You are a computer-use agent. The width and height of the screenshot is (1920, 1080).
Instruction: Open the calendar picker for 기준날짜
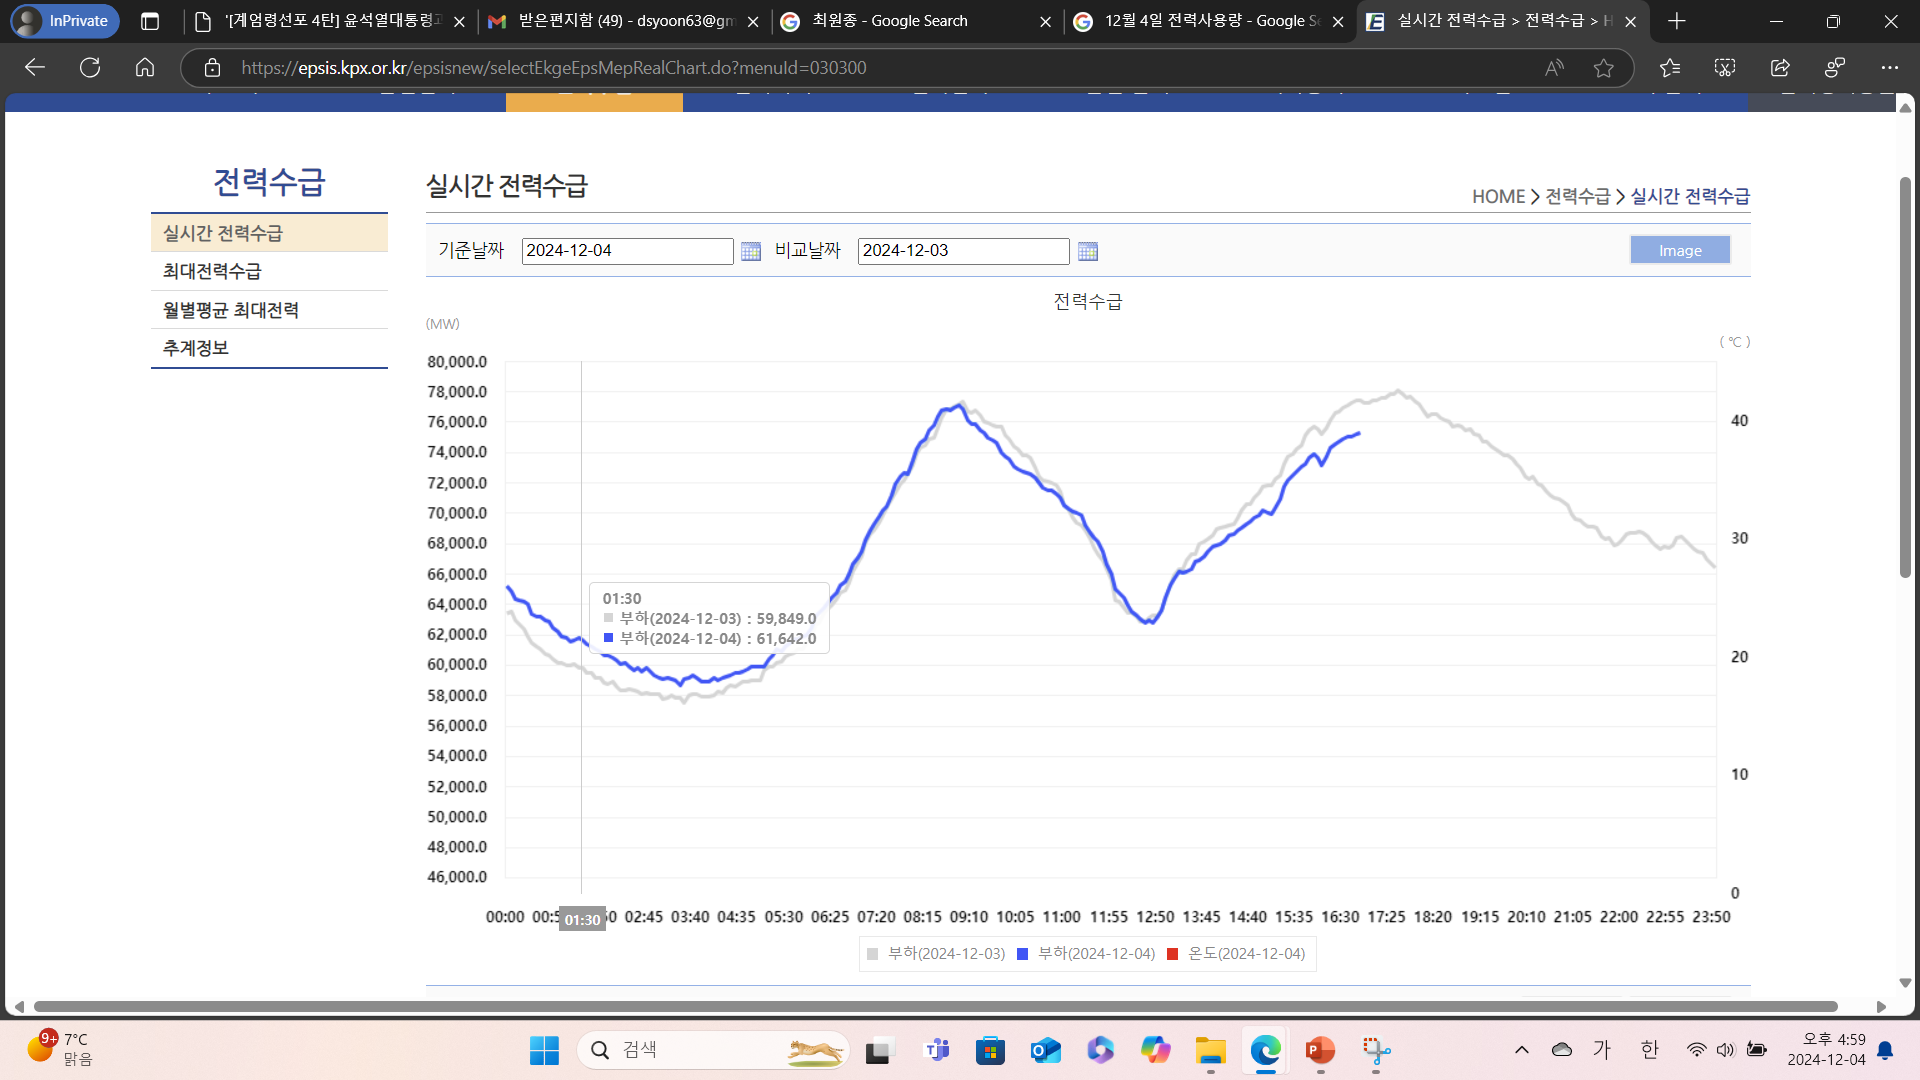click(751, 251)
